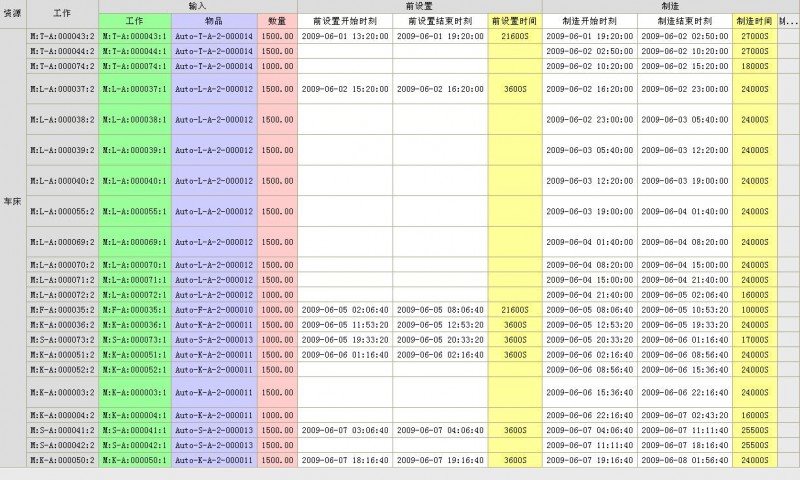Sort by 前设置结束时刻 column header
The width and height of the screenshot is (800, 480).
pyautogui.click(x=440, y=21)
